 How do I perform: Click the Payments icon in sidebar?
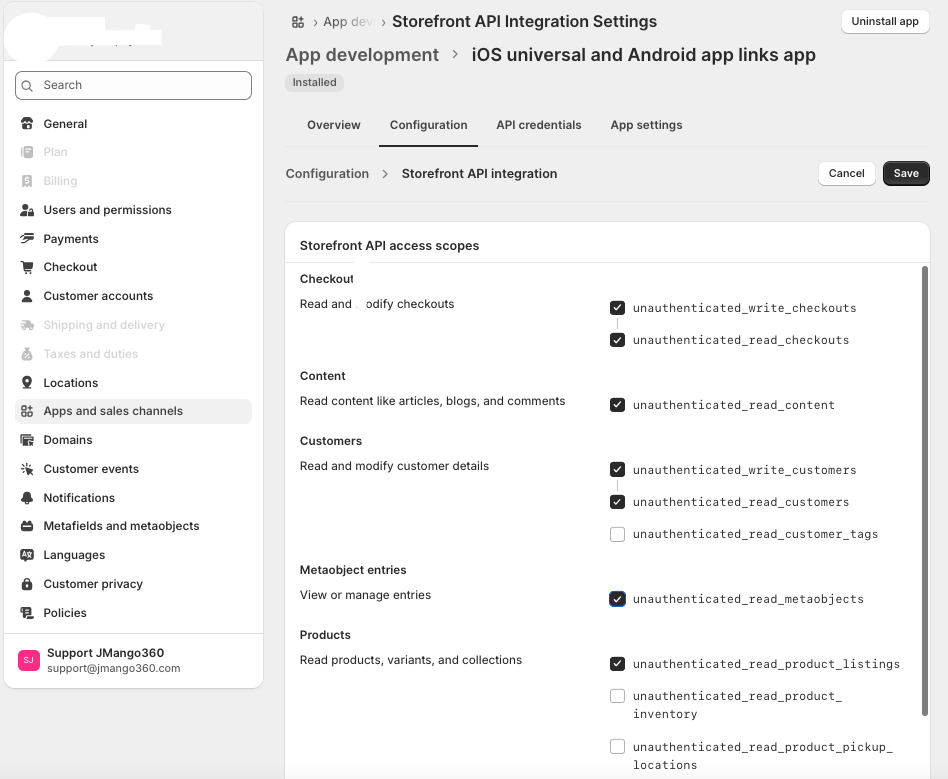[26, 239]
